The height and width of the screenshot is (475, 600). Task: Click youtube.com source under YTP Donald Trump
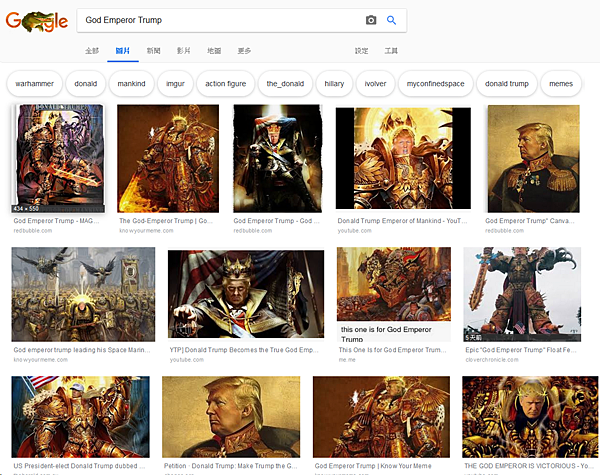point(187,360)
